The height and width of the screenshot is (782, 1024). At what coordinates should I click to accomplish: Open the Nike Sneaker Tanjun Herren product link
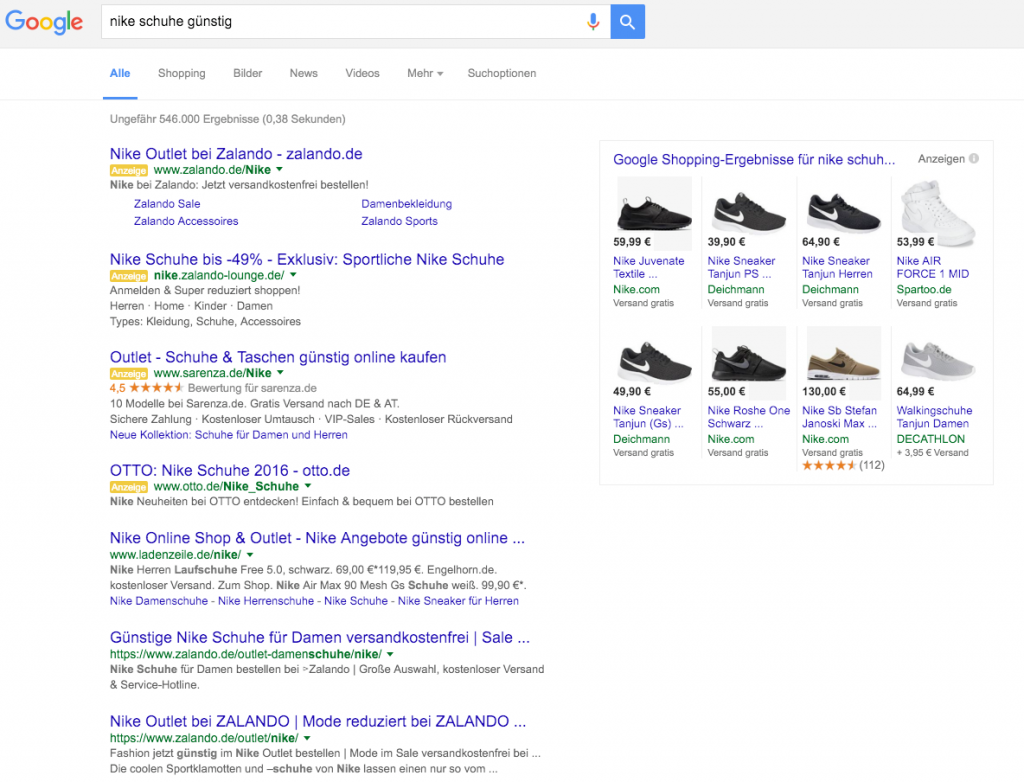[x=837, y=267]
